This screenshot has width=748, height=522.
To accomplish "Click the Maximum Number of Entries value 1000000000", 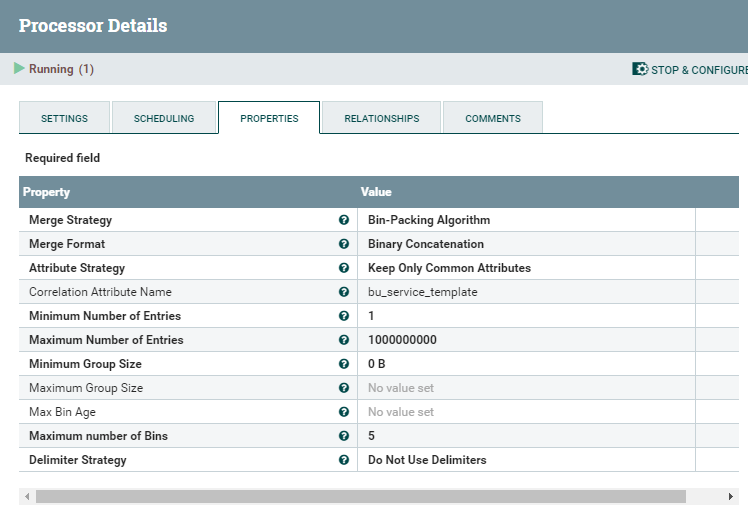I will 402,340.
